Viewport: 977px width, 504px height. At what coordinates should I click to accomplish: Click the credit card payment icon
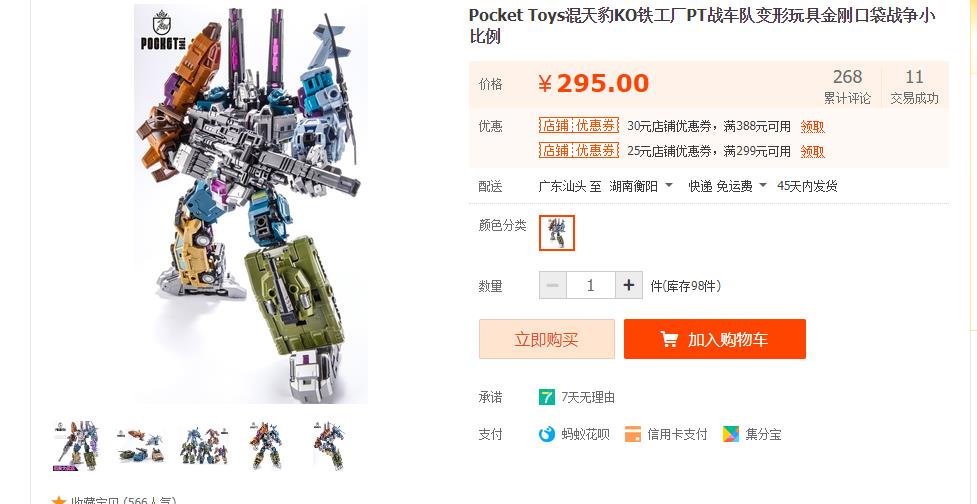[x=632, y=434]
